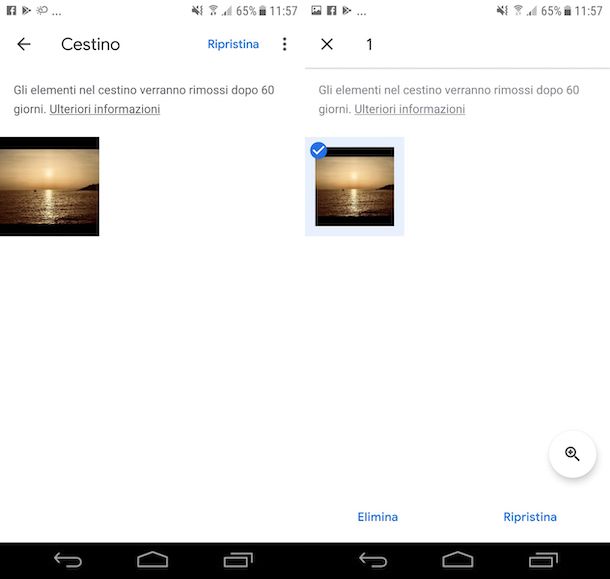
Task: Tap Ripristina at the bottom right
Action: 530,517
